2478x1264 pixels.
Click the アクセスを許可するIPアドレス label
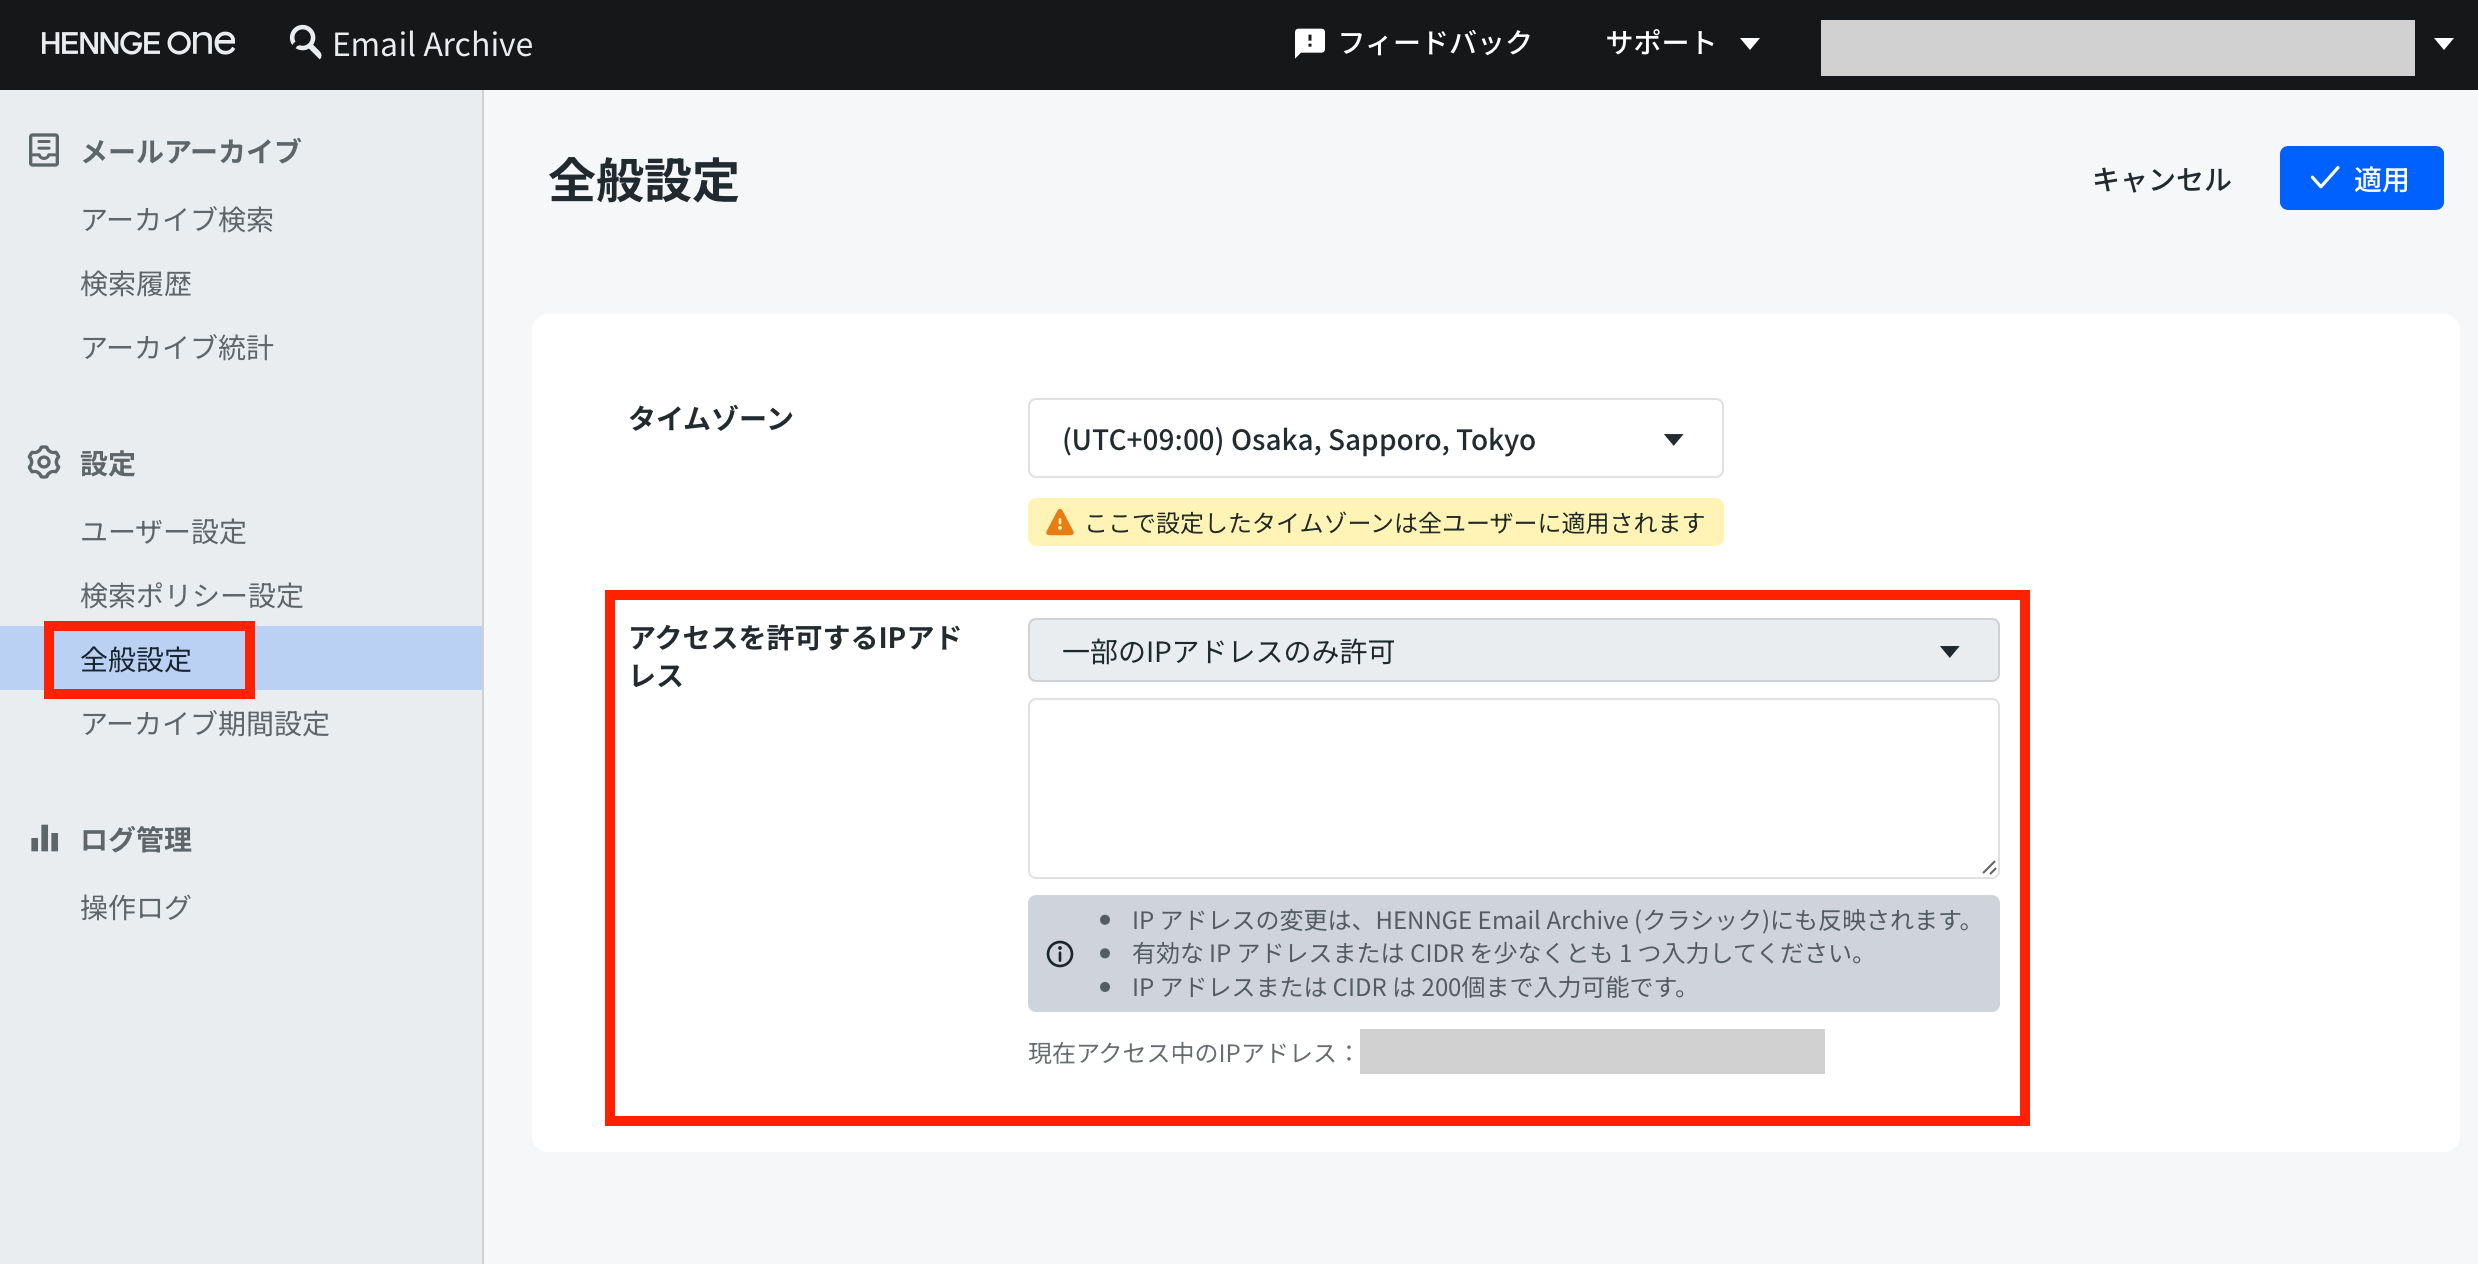tap(796, 656)
